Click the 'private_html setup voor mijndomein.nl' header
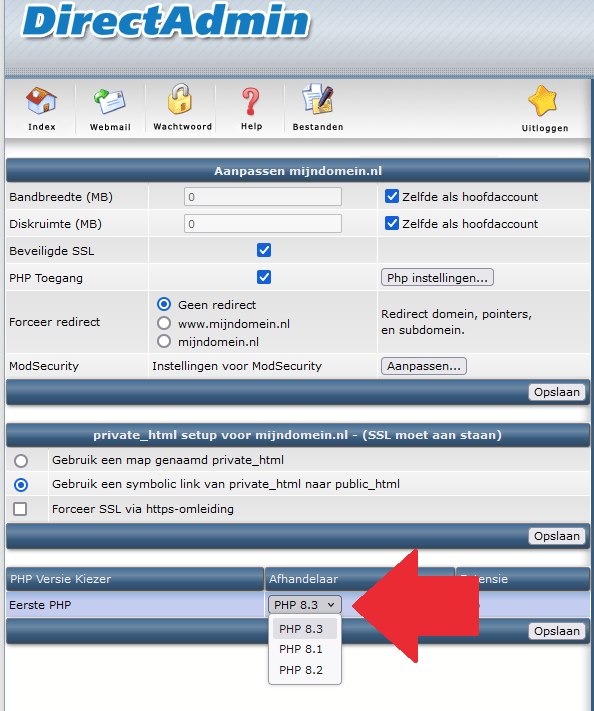 point(297,435)
